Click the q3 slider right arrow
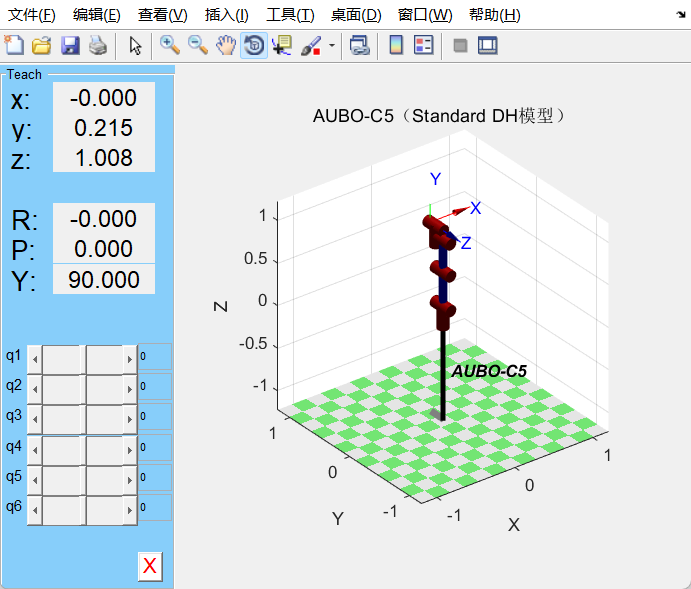 click(x=130, y=419)
